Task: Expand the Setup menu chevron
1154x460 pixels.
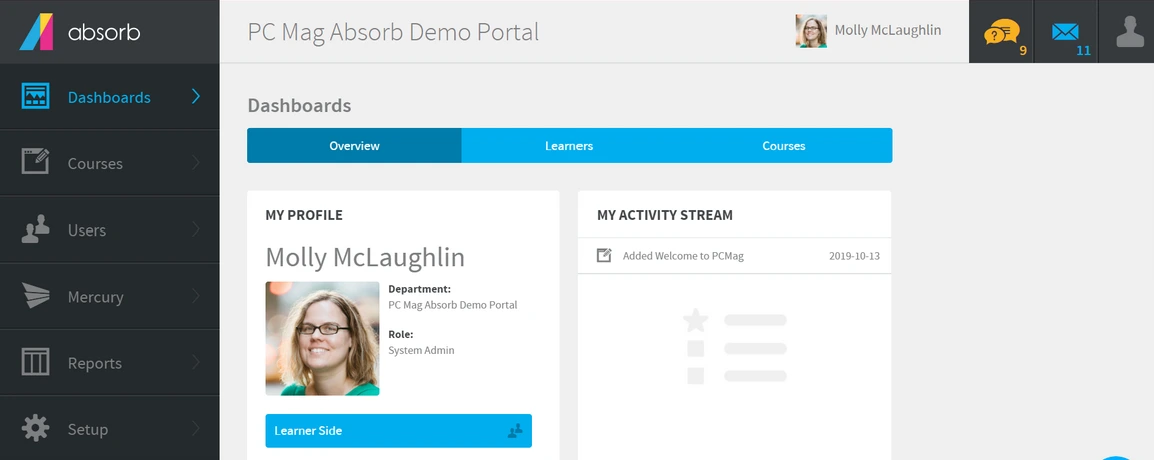Action: [196, 428]
